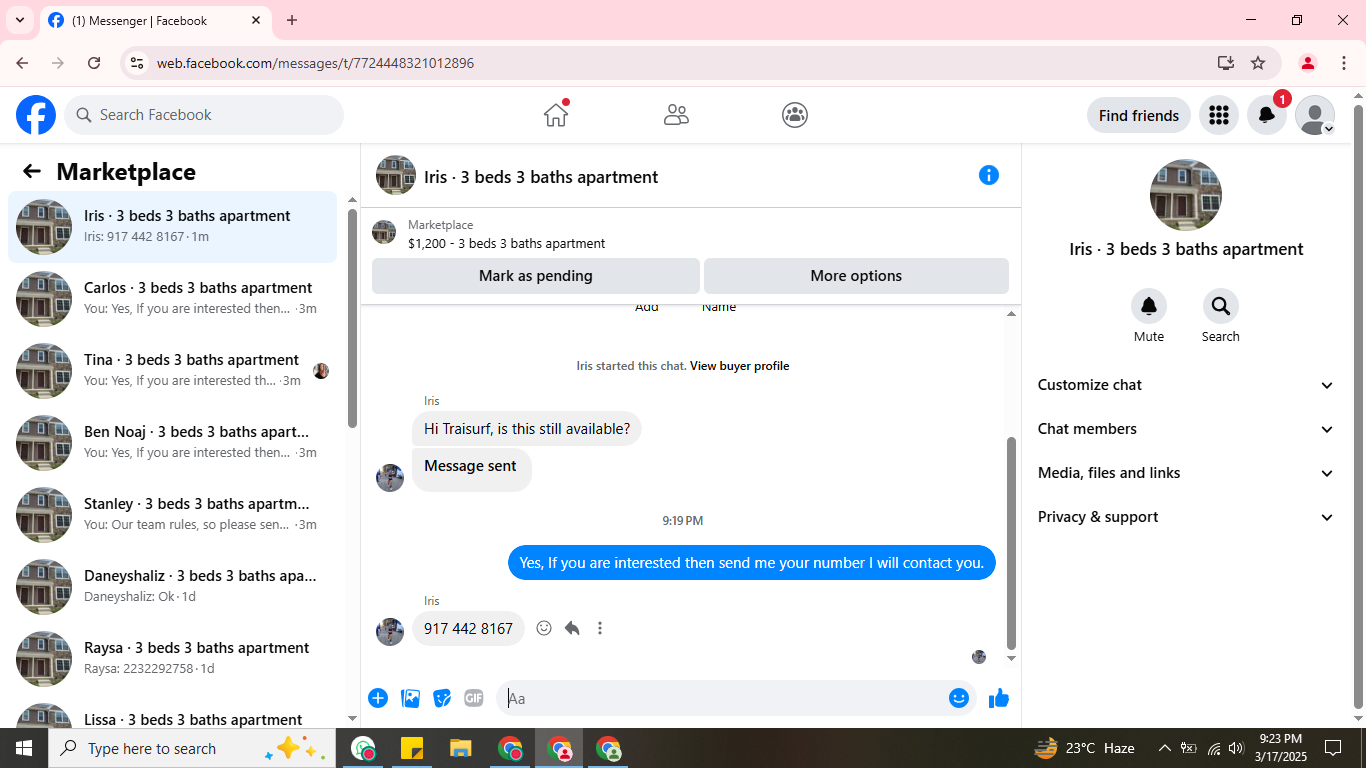Viewport: 1366px width, 768px height.
Task: Open conversation information icon in chat header
Action: click(989, 175)
